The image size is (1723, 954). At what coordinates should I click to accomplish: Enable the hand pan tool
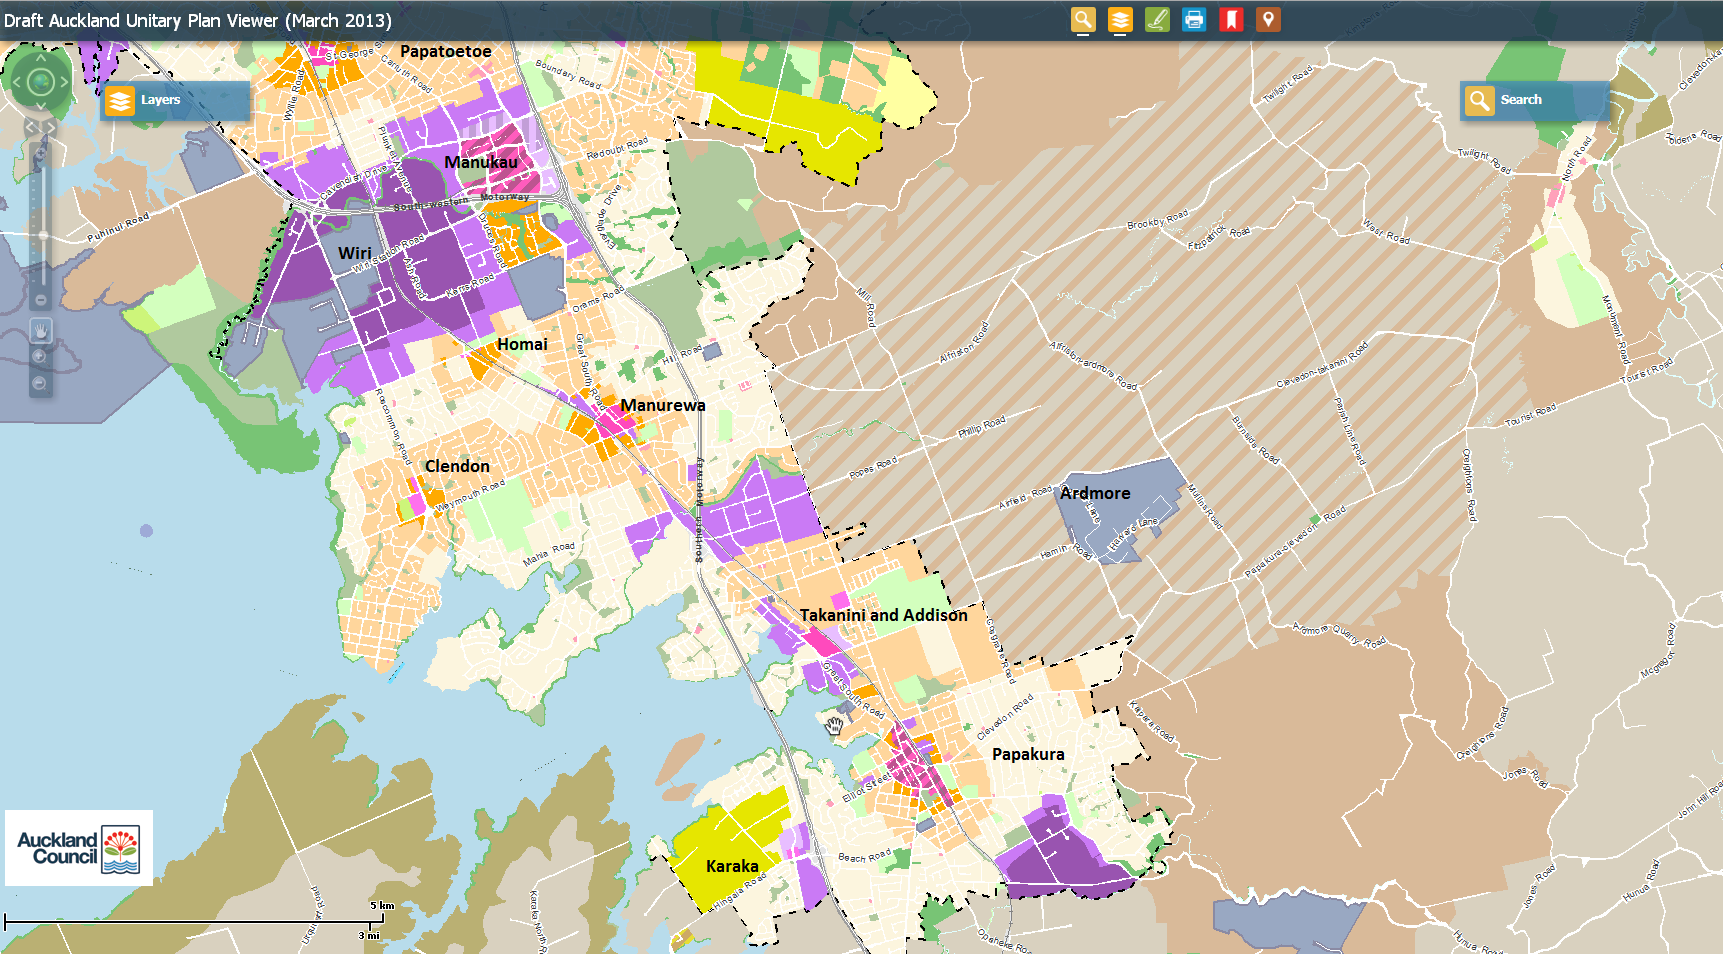pyautogui.click(x=40, y=329)
